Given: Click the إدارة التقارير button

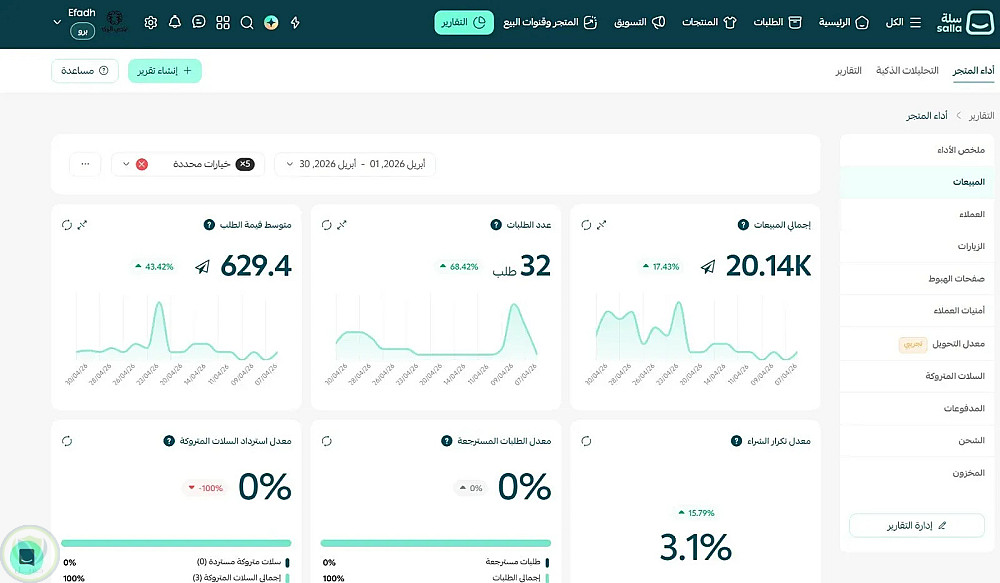Looking at the screenshot, I should tap(916, 526).
